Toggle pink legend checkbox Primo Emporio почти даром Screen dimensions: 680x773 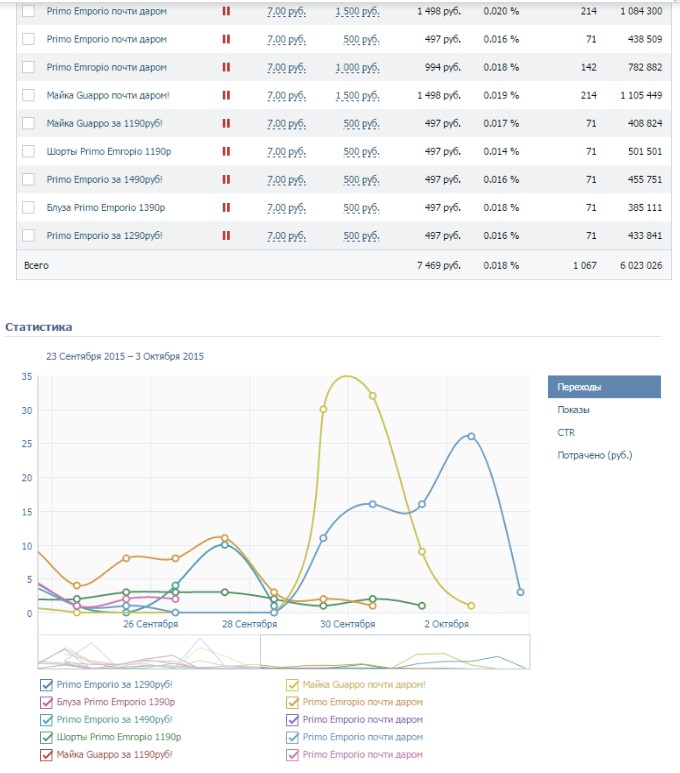(x=292, y=755)
